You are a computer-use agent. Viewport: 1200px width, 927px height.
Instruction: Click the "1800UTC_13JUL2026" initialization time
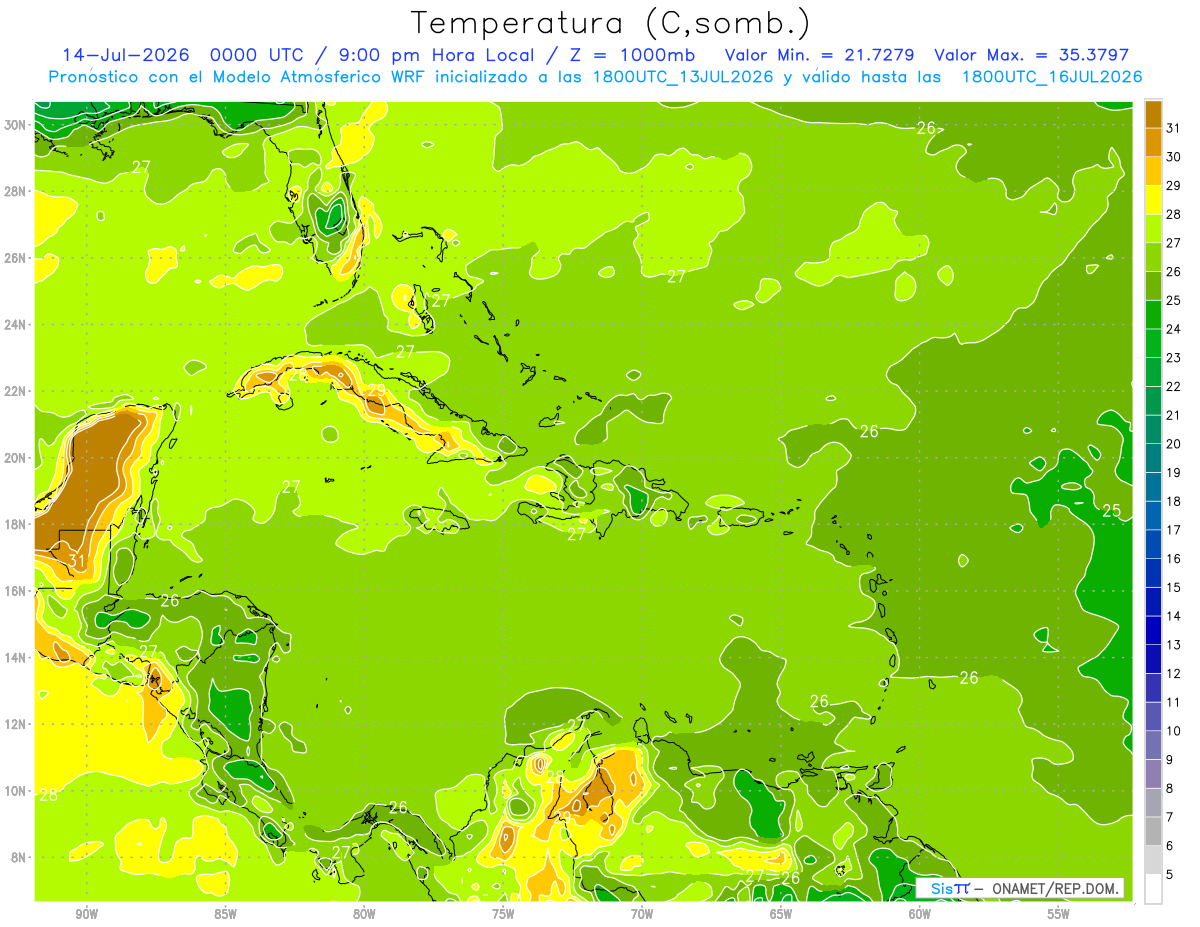679,77
